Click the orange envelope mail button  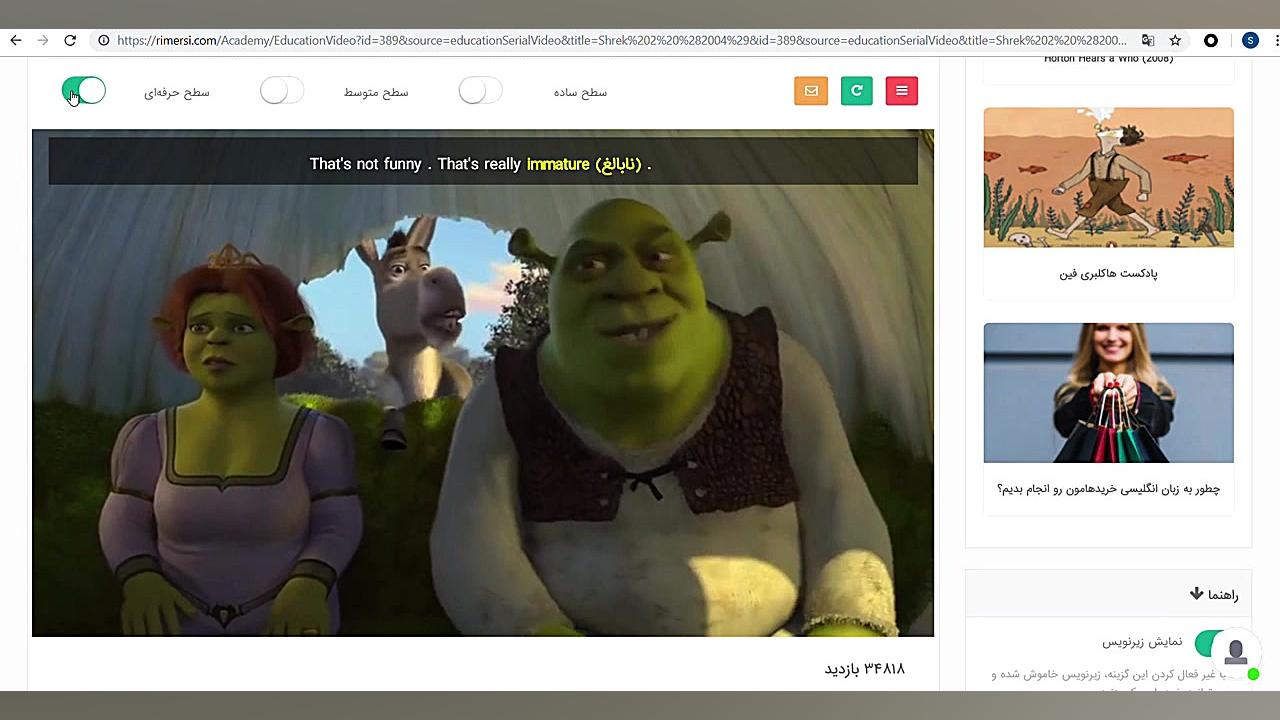click(x=811, y=91)
